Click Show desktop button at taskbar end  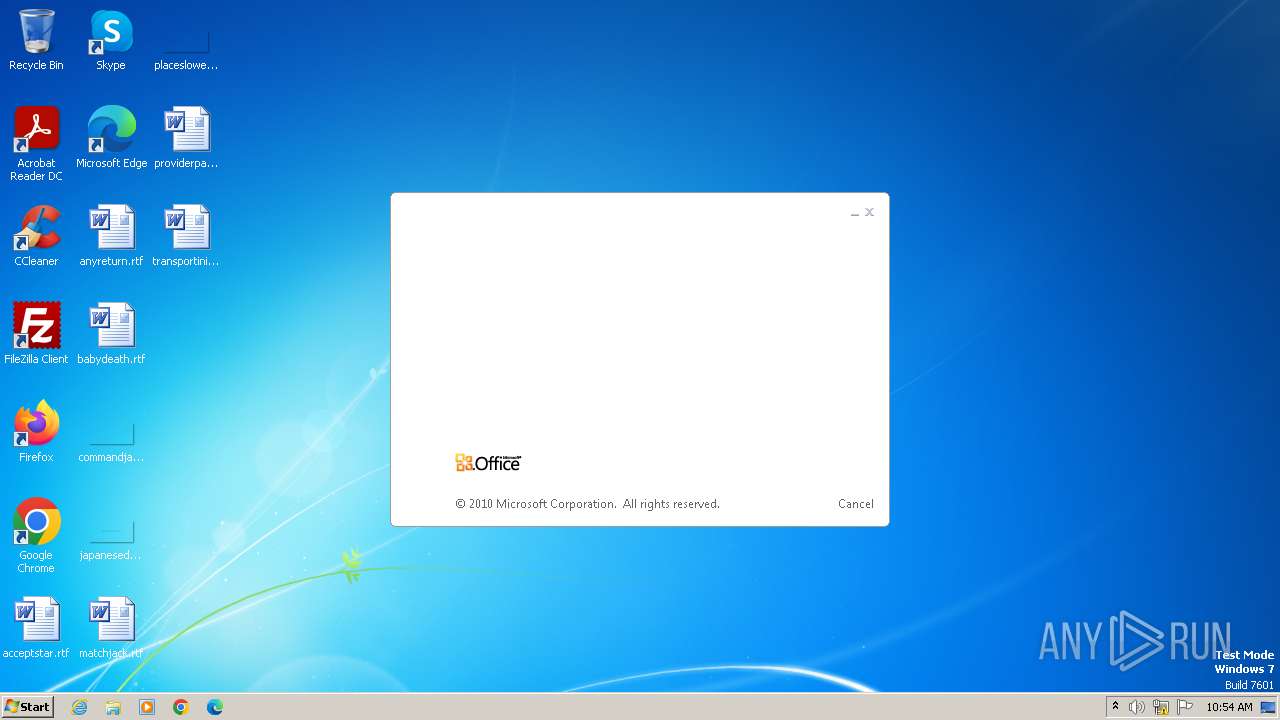pos(1269,707)
